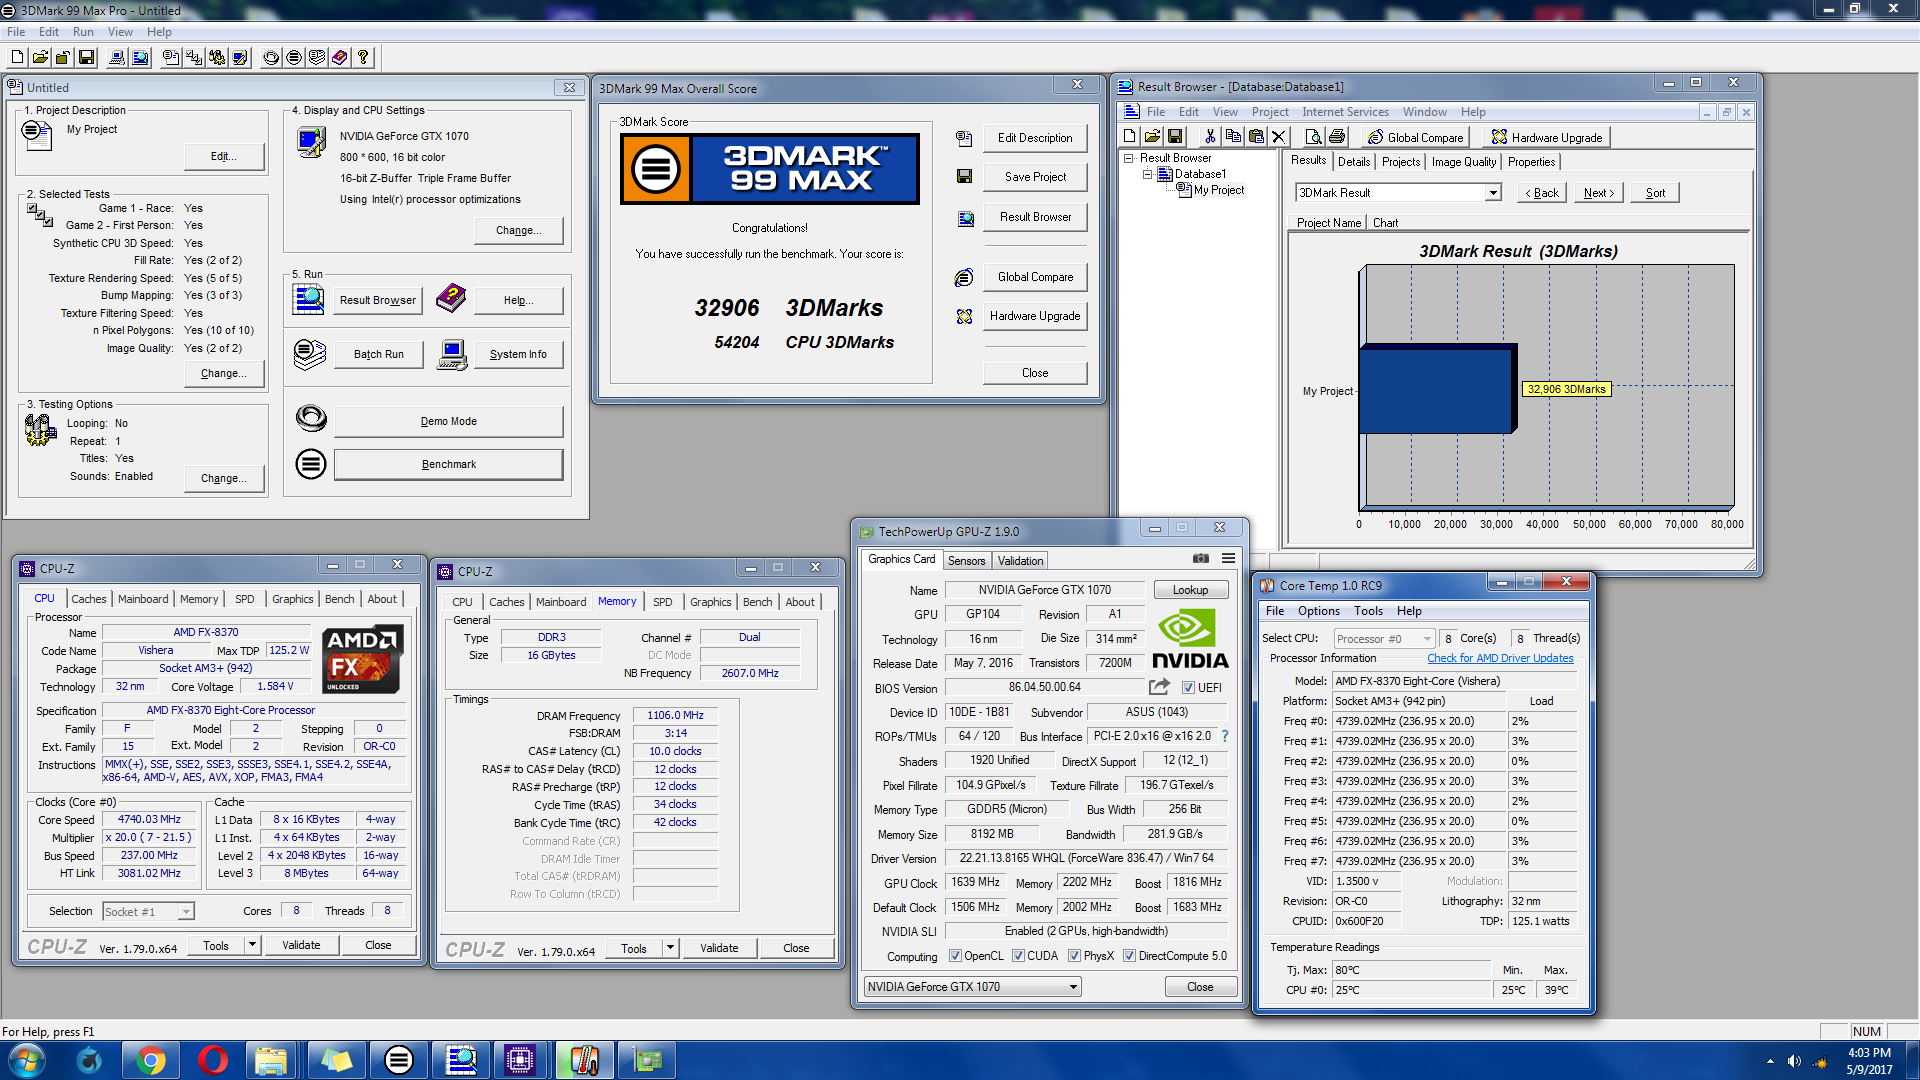
Task: Click the Benchmark button
Action: pyautogui.click(x=449, y=464)
